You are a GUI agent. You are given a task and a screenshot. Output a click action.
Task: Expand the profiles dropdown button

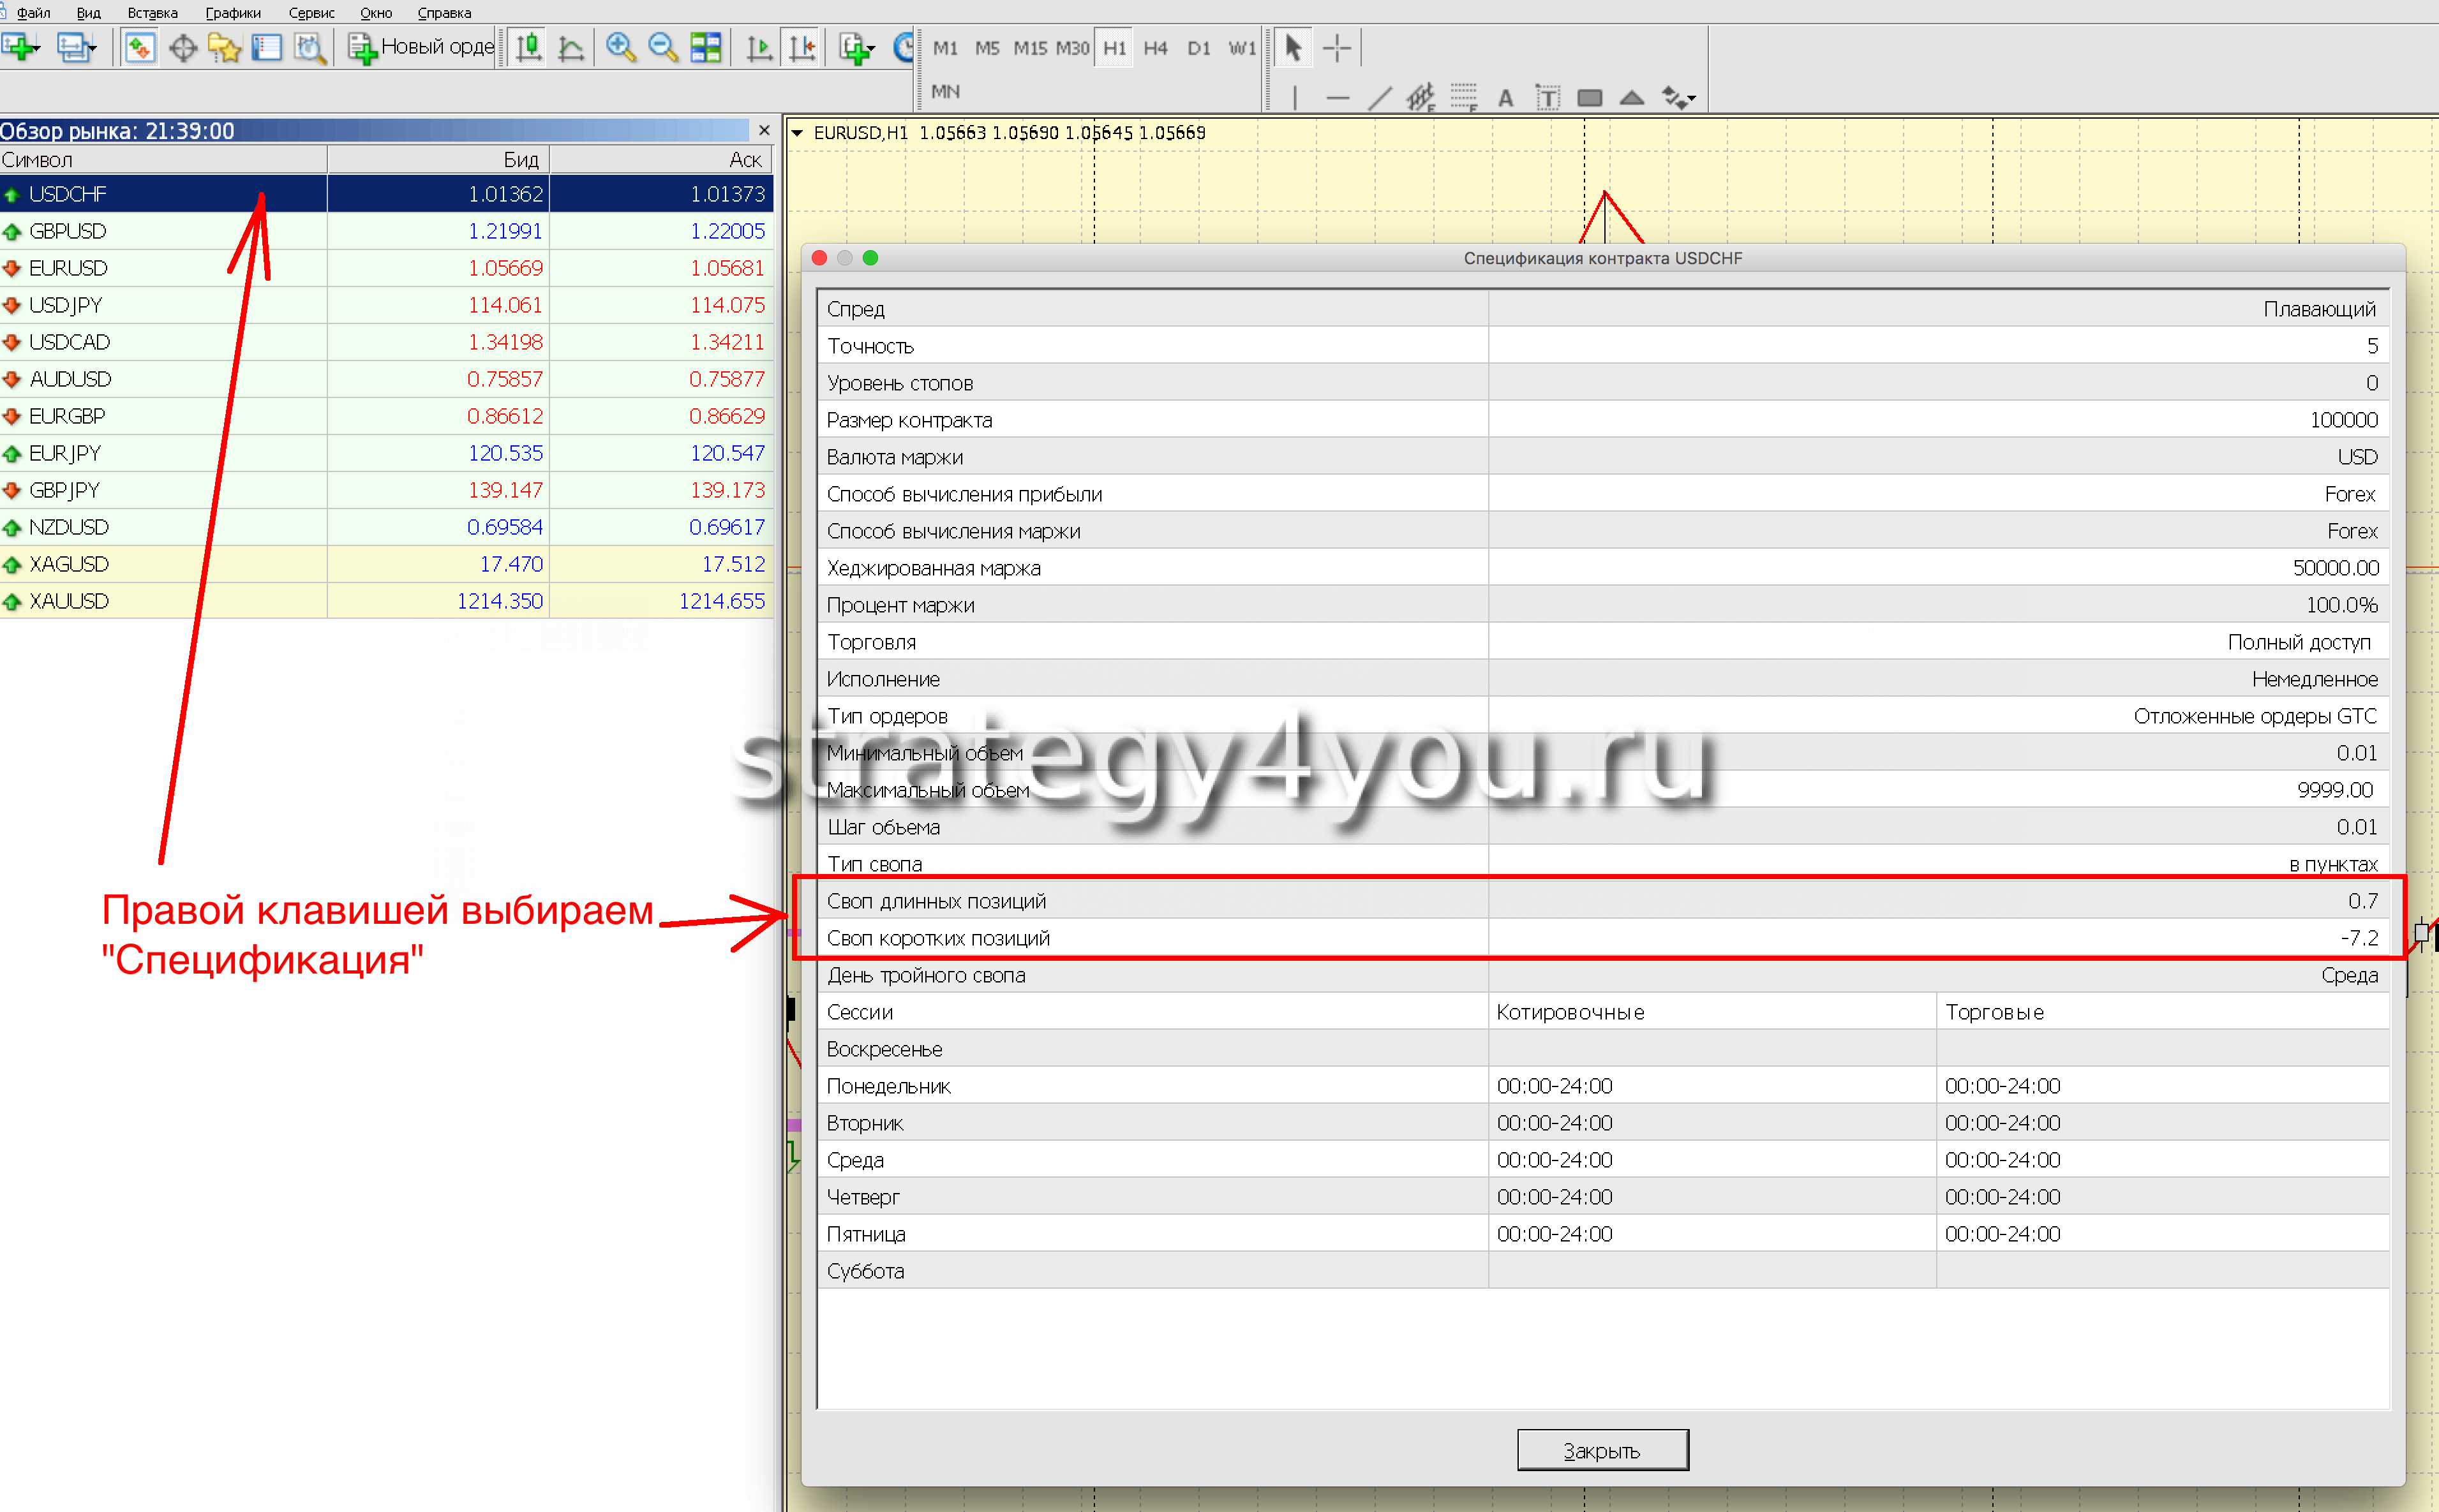tap(92, 47)
